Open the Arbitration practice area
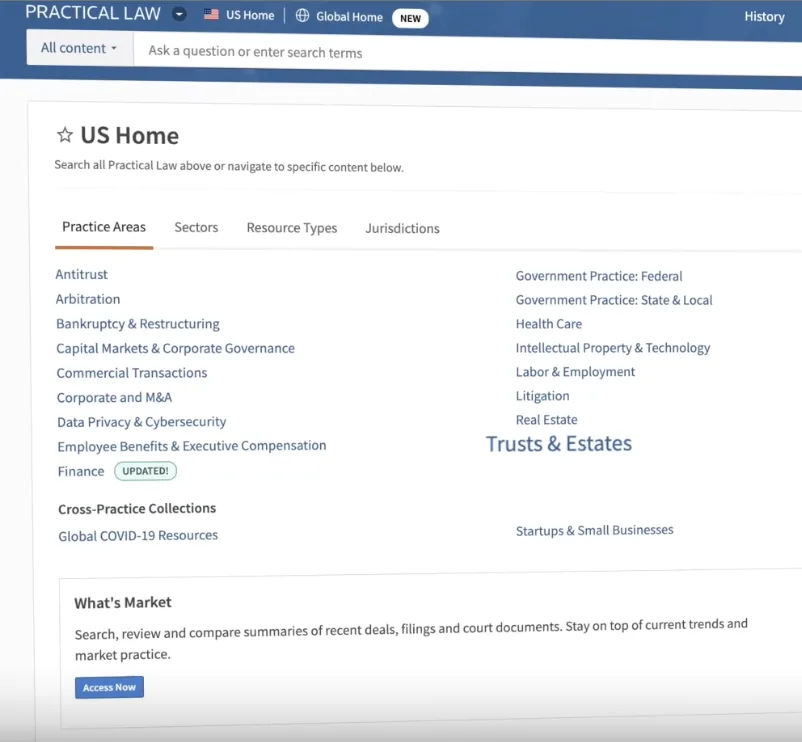Viewport: 802px width, 742px height. 88,299
